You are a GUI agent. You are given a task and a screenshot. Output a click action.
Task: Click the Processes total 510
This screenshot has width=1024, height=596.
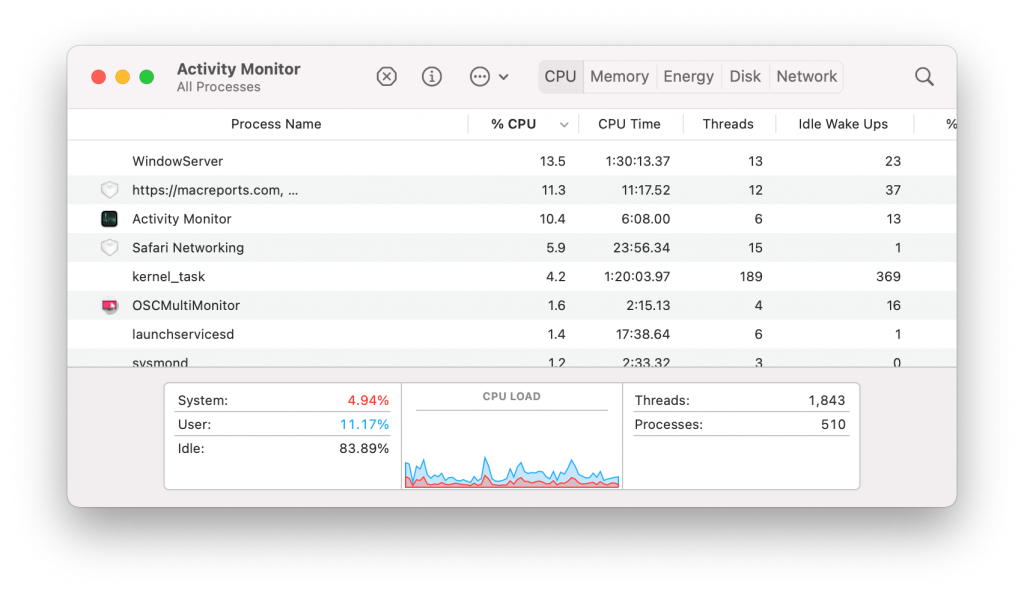[833, 424]
